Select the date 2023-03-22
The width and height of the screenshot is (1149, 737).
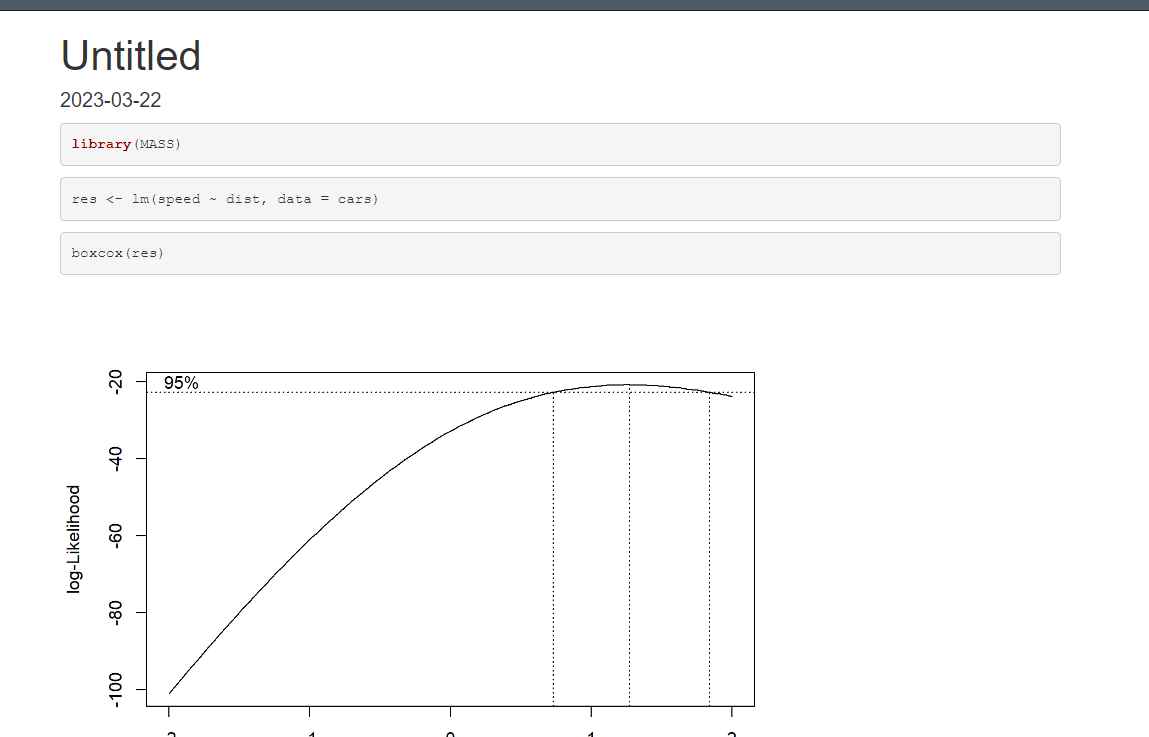click(111, 100)
